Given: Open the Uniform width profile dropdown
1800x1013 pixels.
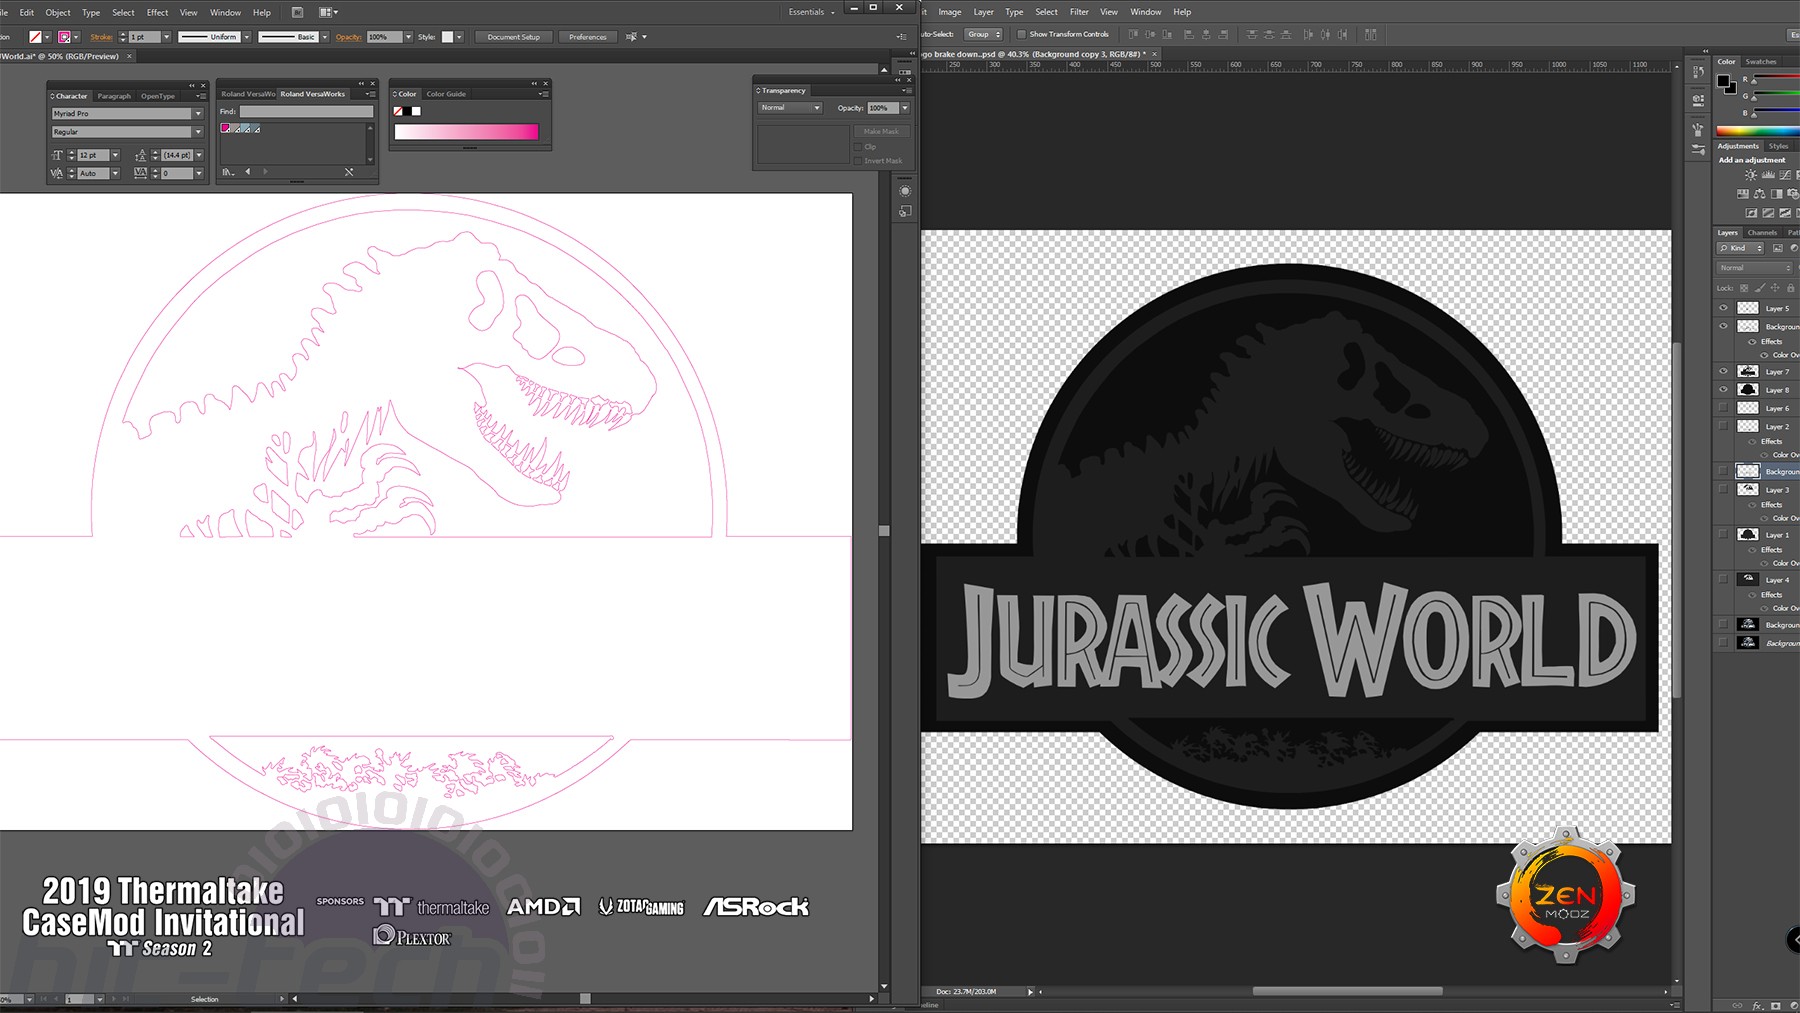Looking at the screenshot, I should [246, 37].
